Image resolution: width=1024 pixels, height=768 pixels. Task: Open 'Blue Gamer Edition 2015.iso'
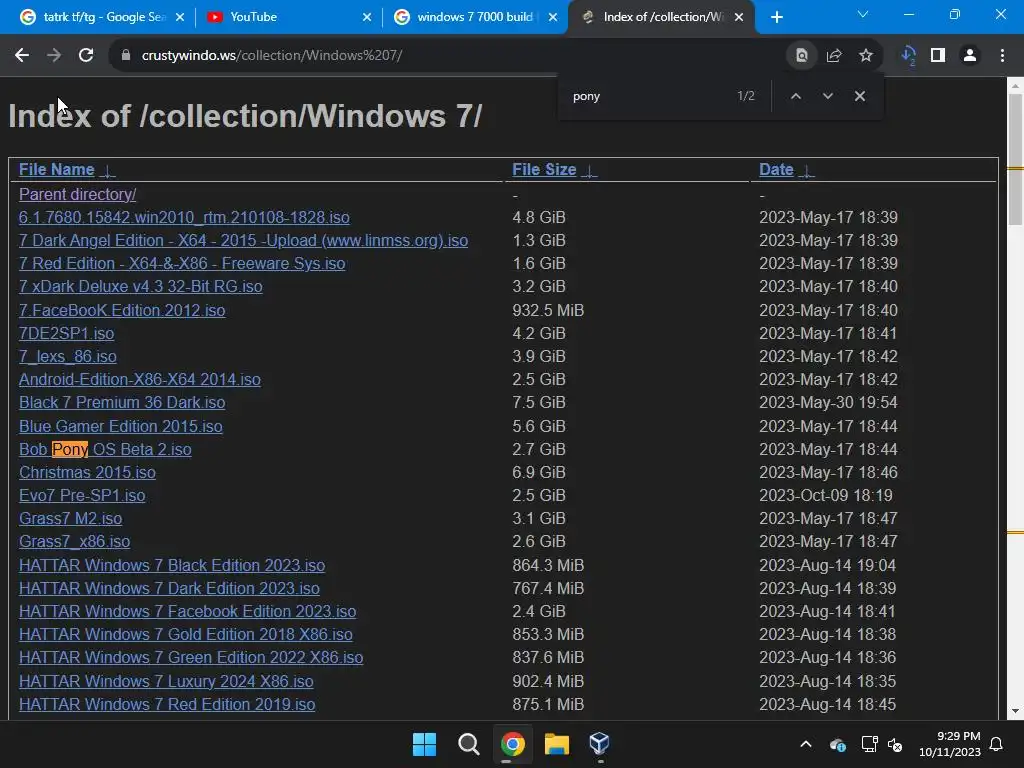tap(121, 426)
